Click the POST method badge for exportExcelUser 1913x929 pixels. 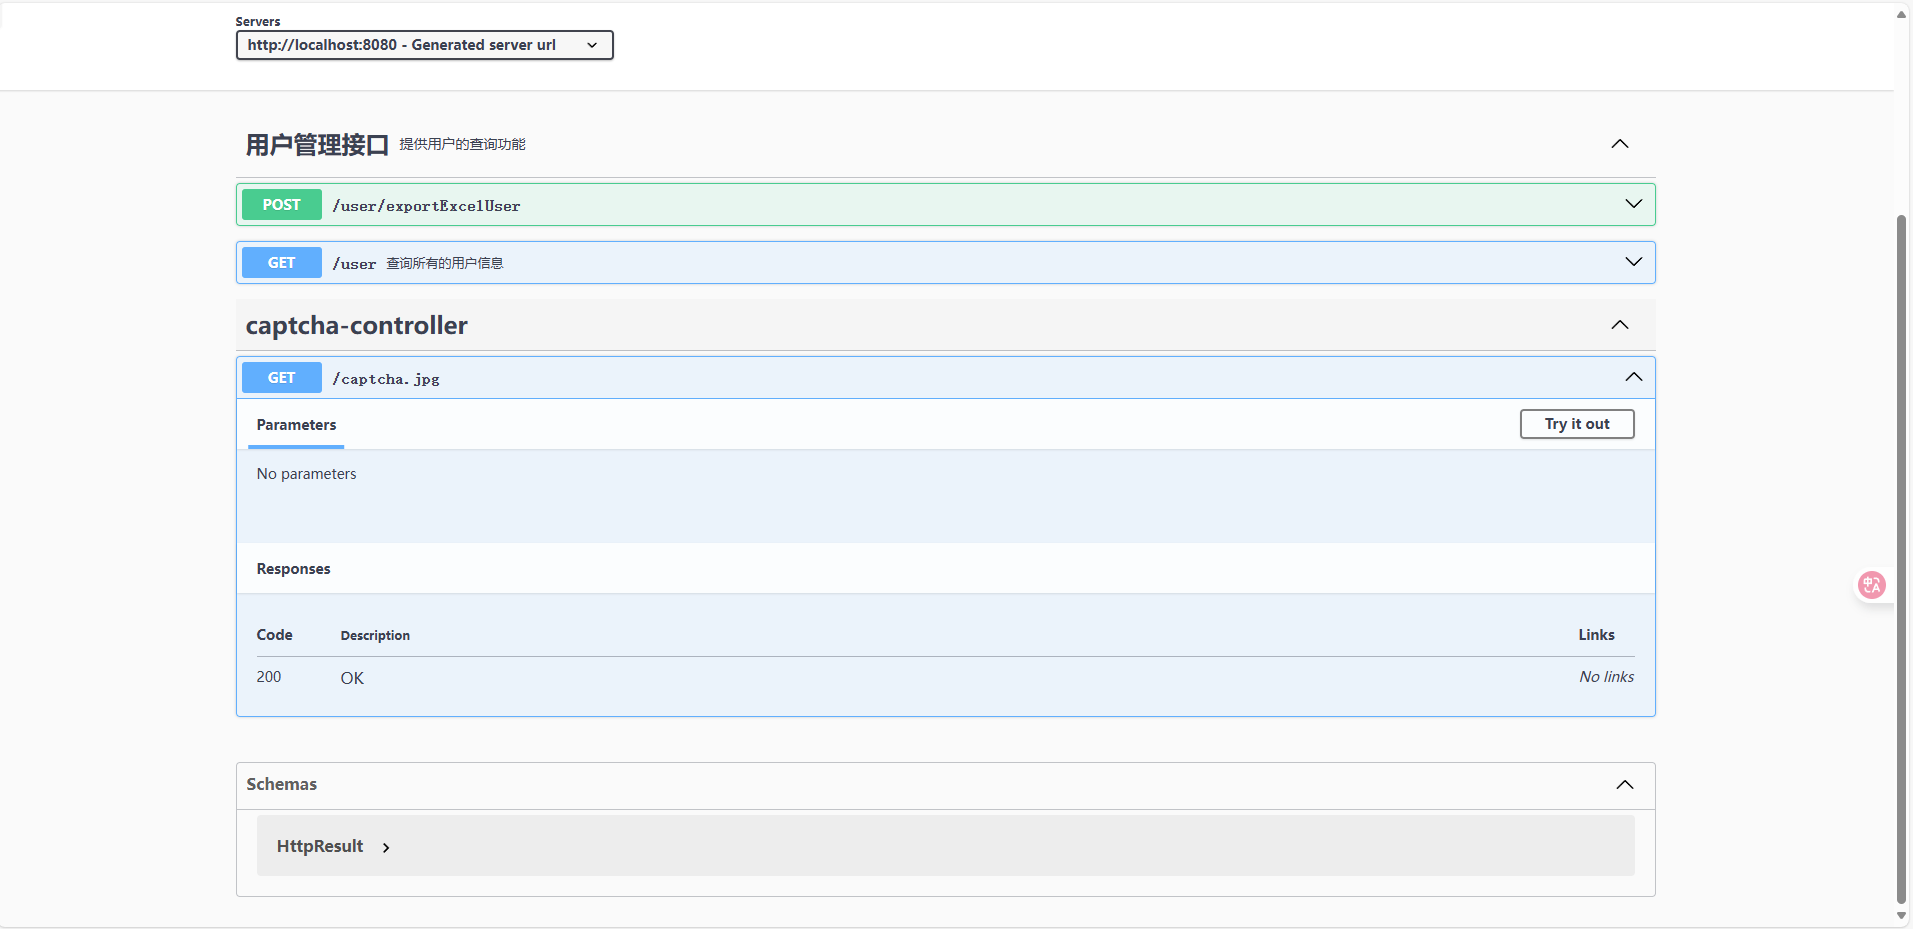click(281, 205)
